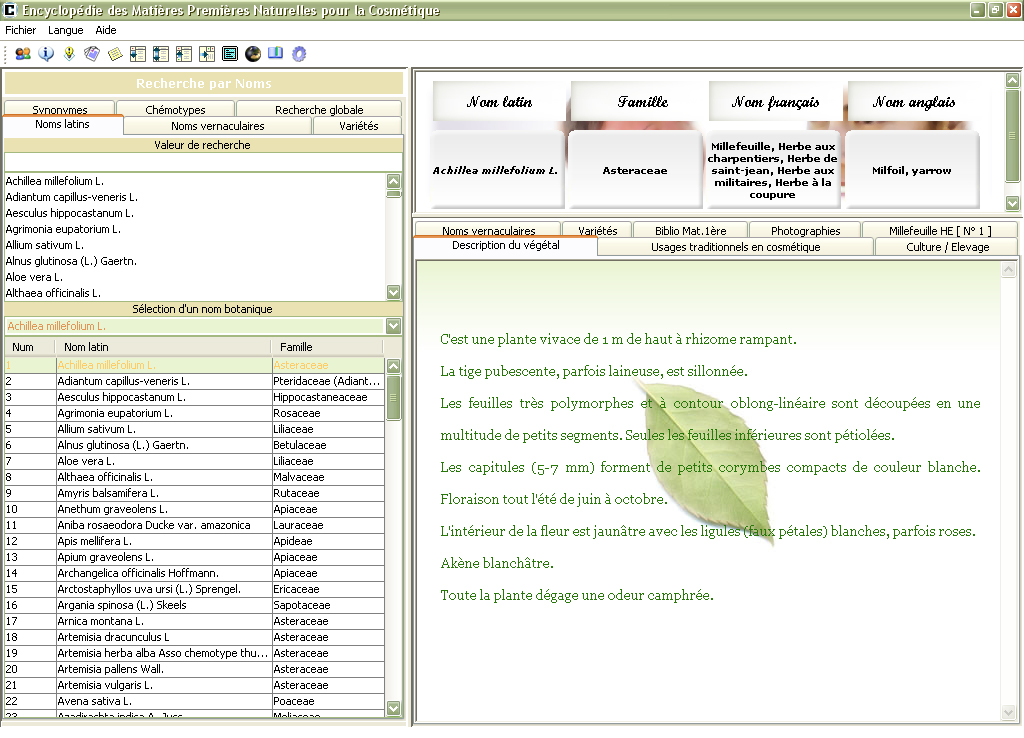Open the Millefeuille HE [N° 1] tab
The image size is (1024, 738).
coord(940,230)
